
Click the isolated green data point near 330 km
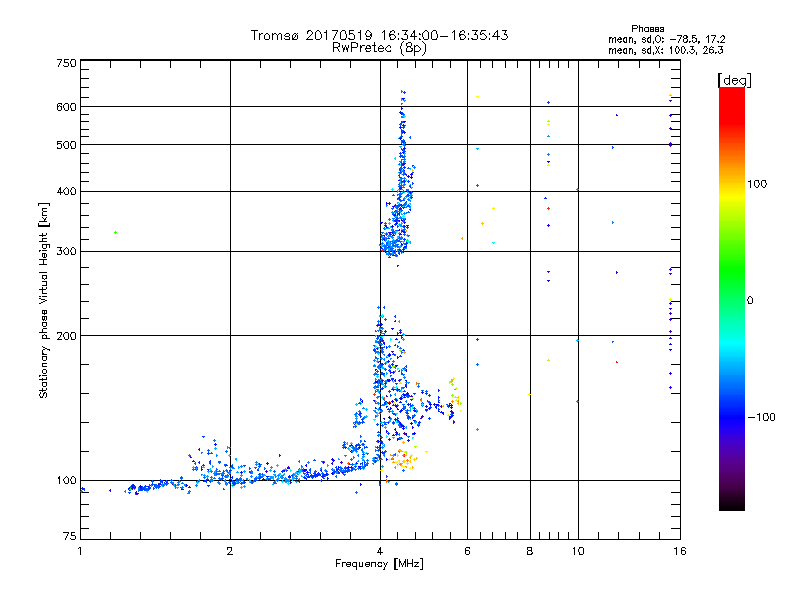click(115, 233)
